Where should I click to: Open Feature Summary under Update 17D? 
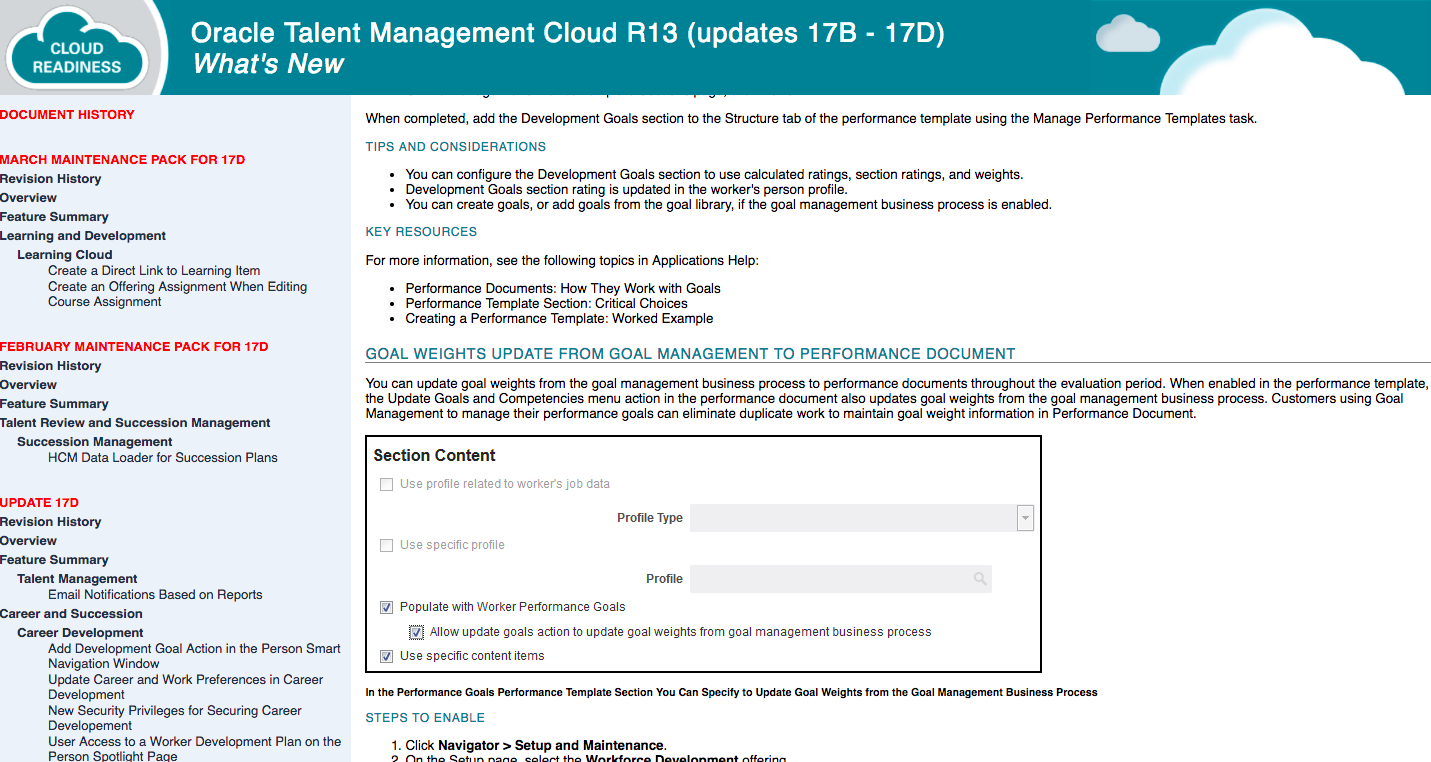(x=54, y=560)
